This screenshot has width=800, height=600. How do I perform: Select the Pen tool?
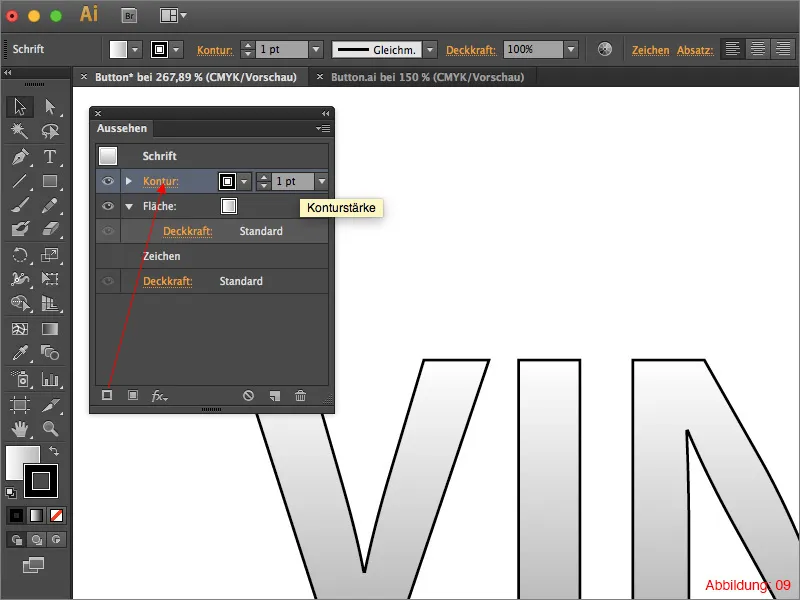[20, 157]
